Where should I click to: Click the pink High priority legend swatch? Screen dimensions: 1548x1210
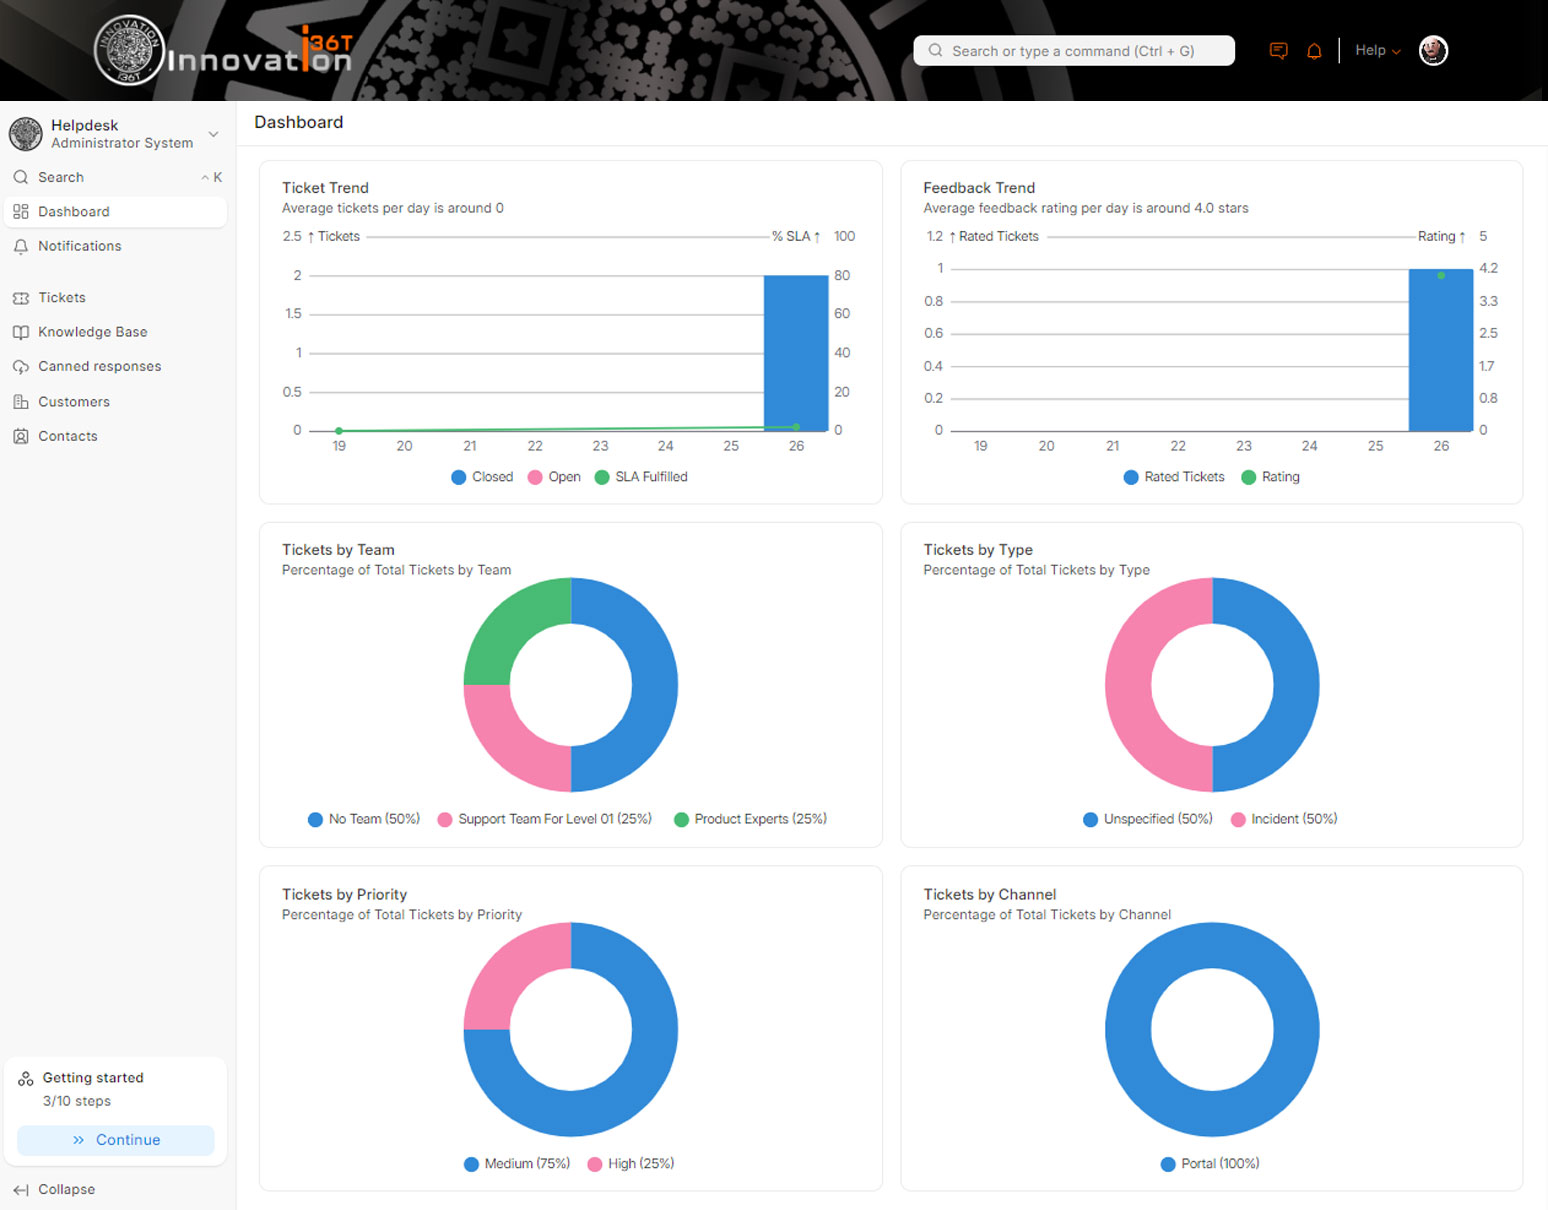click(595, 1164)
